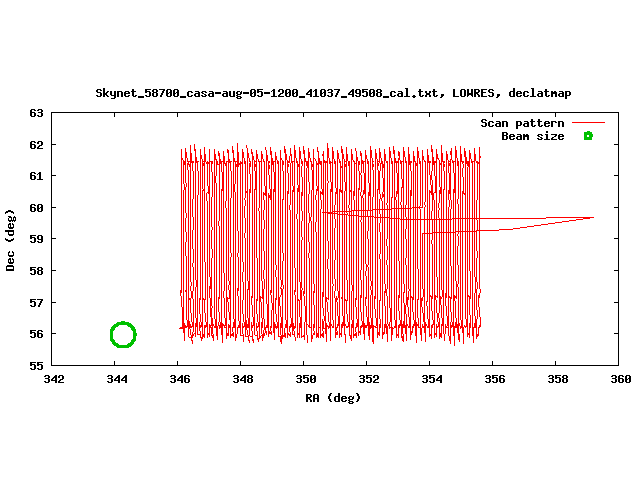Click the x-axis tick label 356
Image resolution: width=640 pixels, height=480 pixels.
(x=495, y=380)
